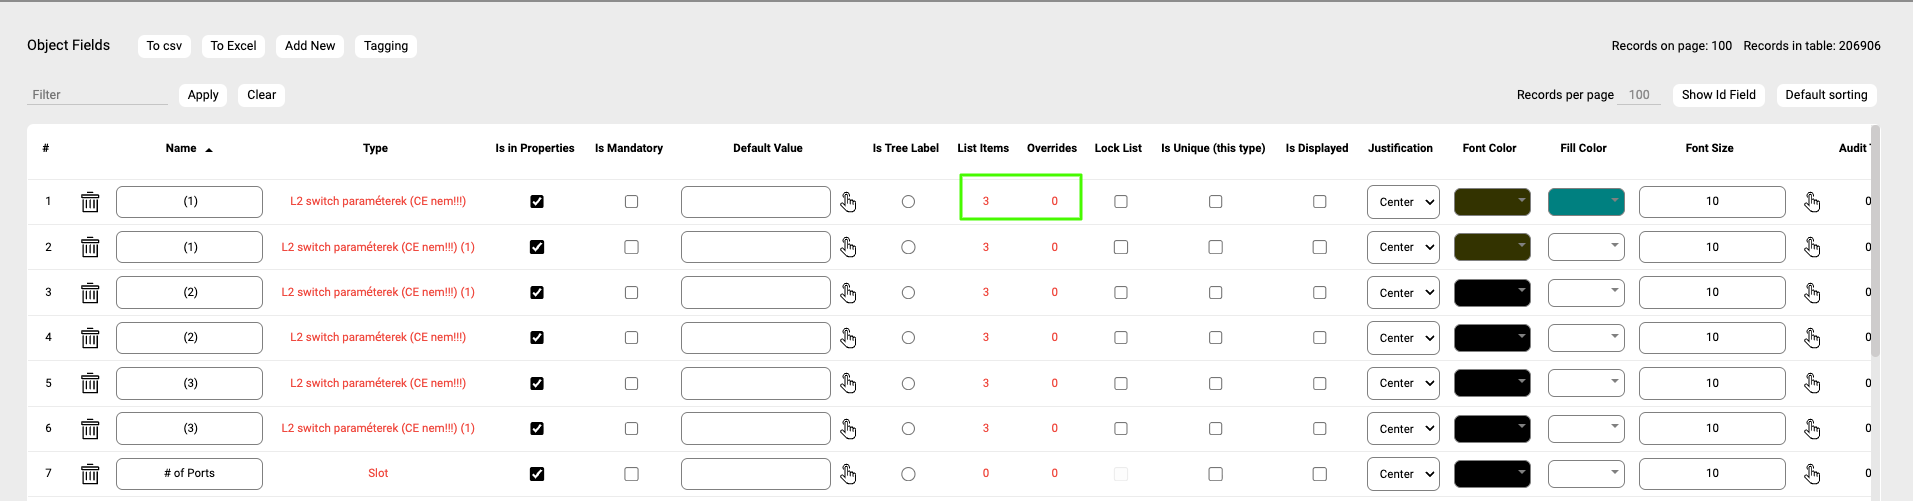Image resolution: width=1913 pixels, height=501 pixels.
Task: Click the 'Add New' button
Action: [x=310, y=46]
